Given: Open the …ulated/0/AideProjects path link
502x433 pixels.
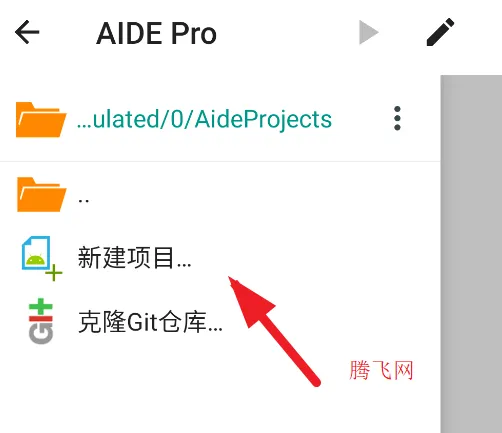Looking at the screenshot, I should (204, 119).
